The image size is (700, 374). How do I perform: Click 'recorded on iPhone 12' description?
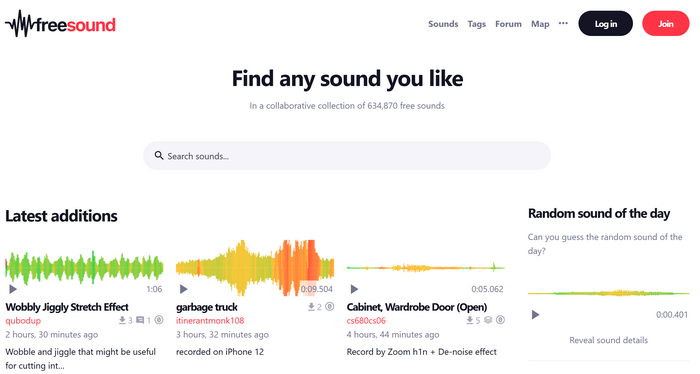(220, 352)
